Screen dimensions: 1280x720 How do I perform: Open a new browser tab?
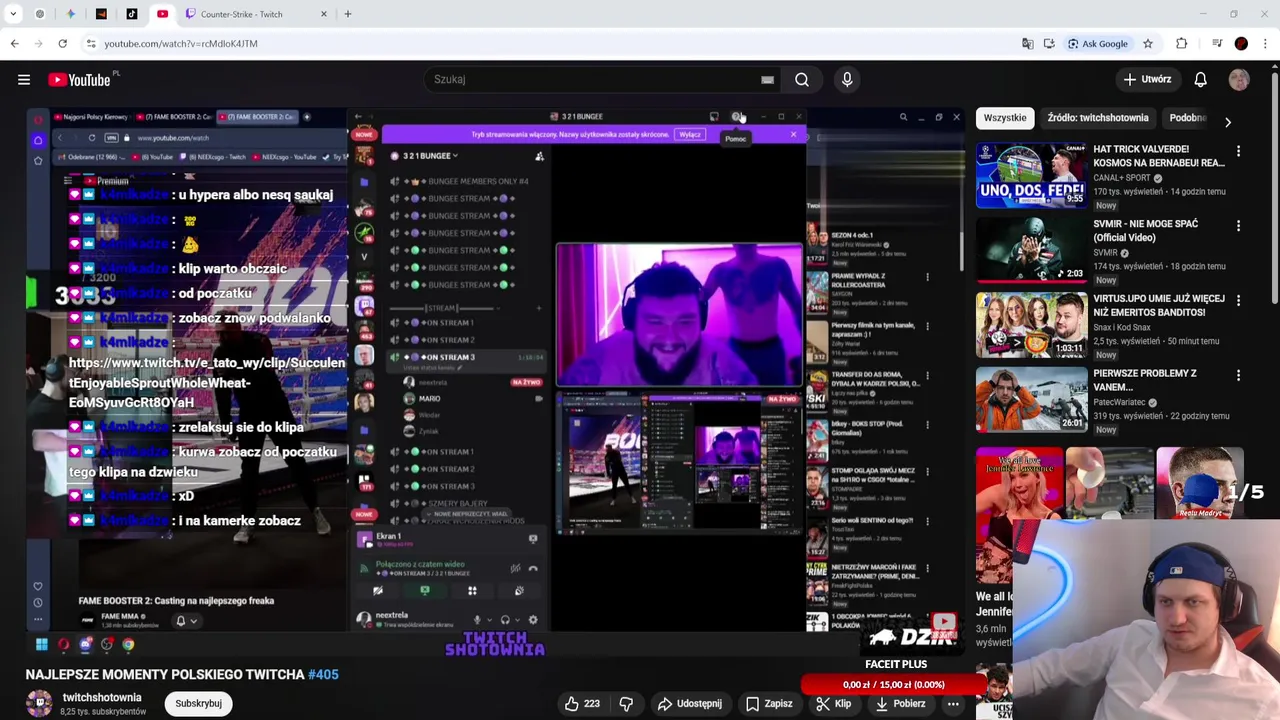point(347,14)
